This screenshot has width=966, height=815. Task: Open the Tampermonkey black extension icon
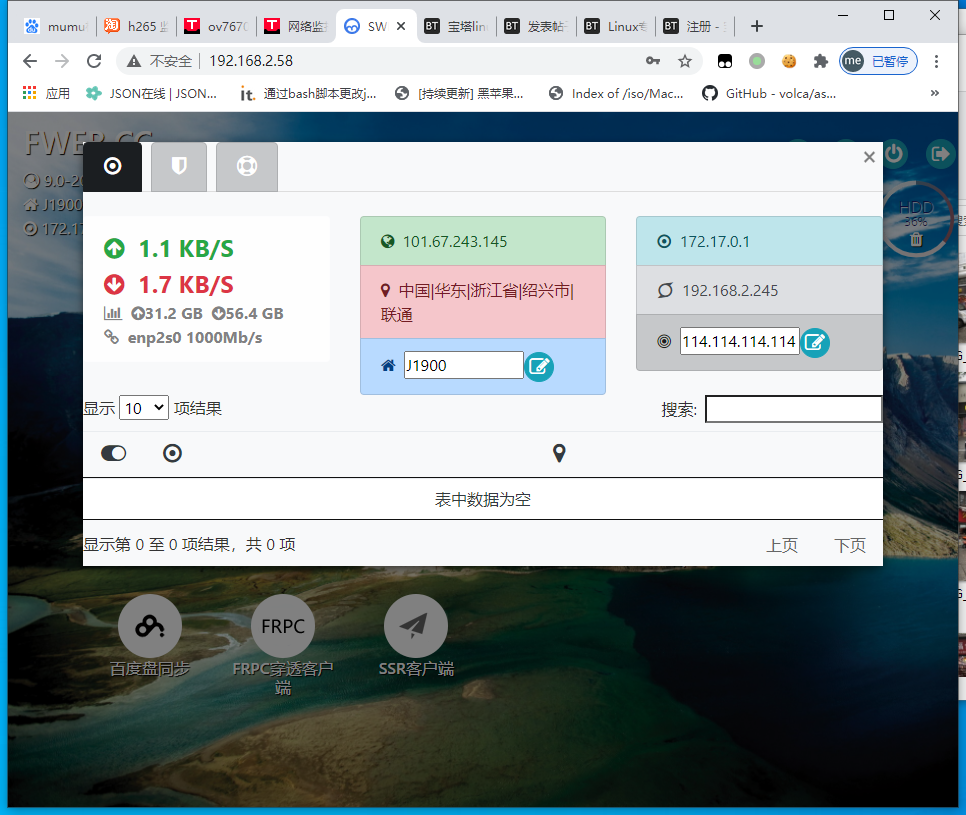[725, 61]
